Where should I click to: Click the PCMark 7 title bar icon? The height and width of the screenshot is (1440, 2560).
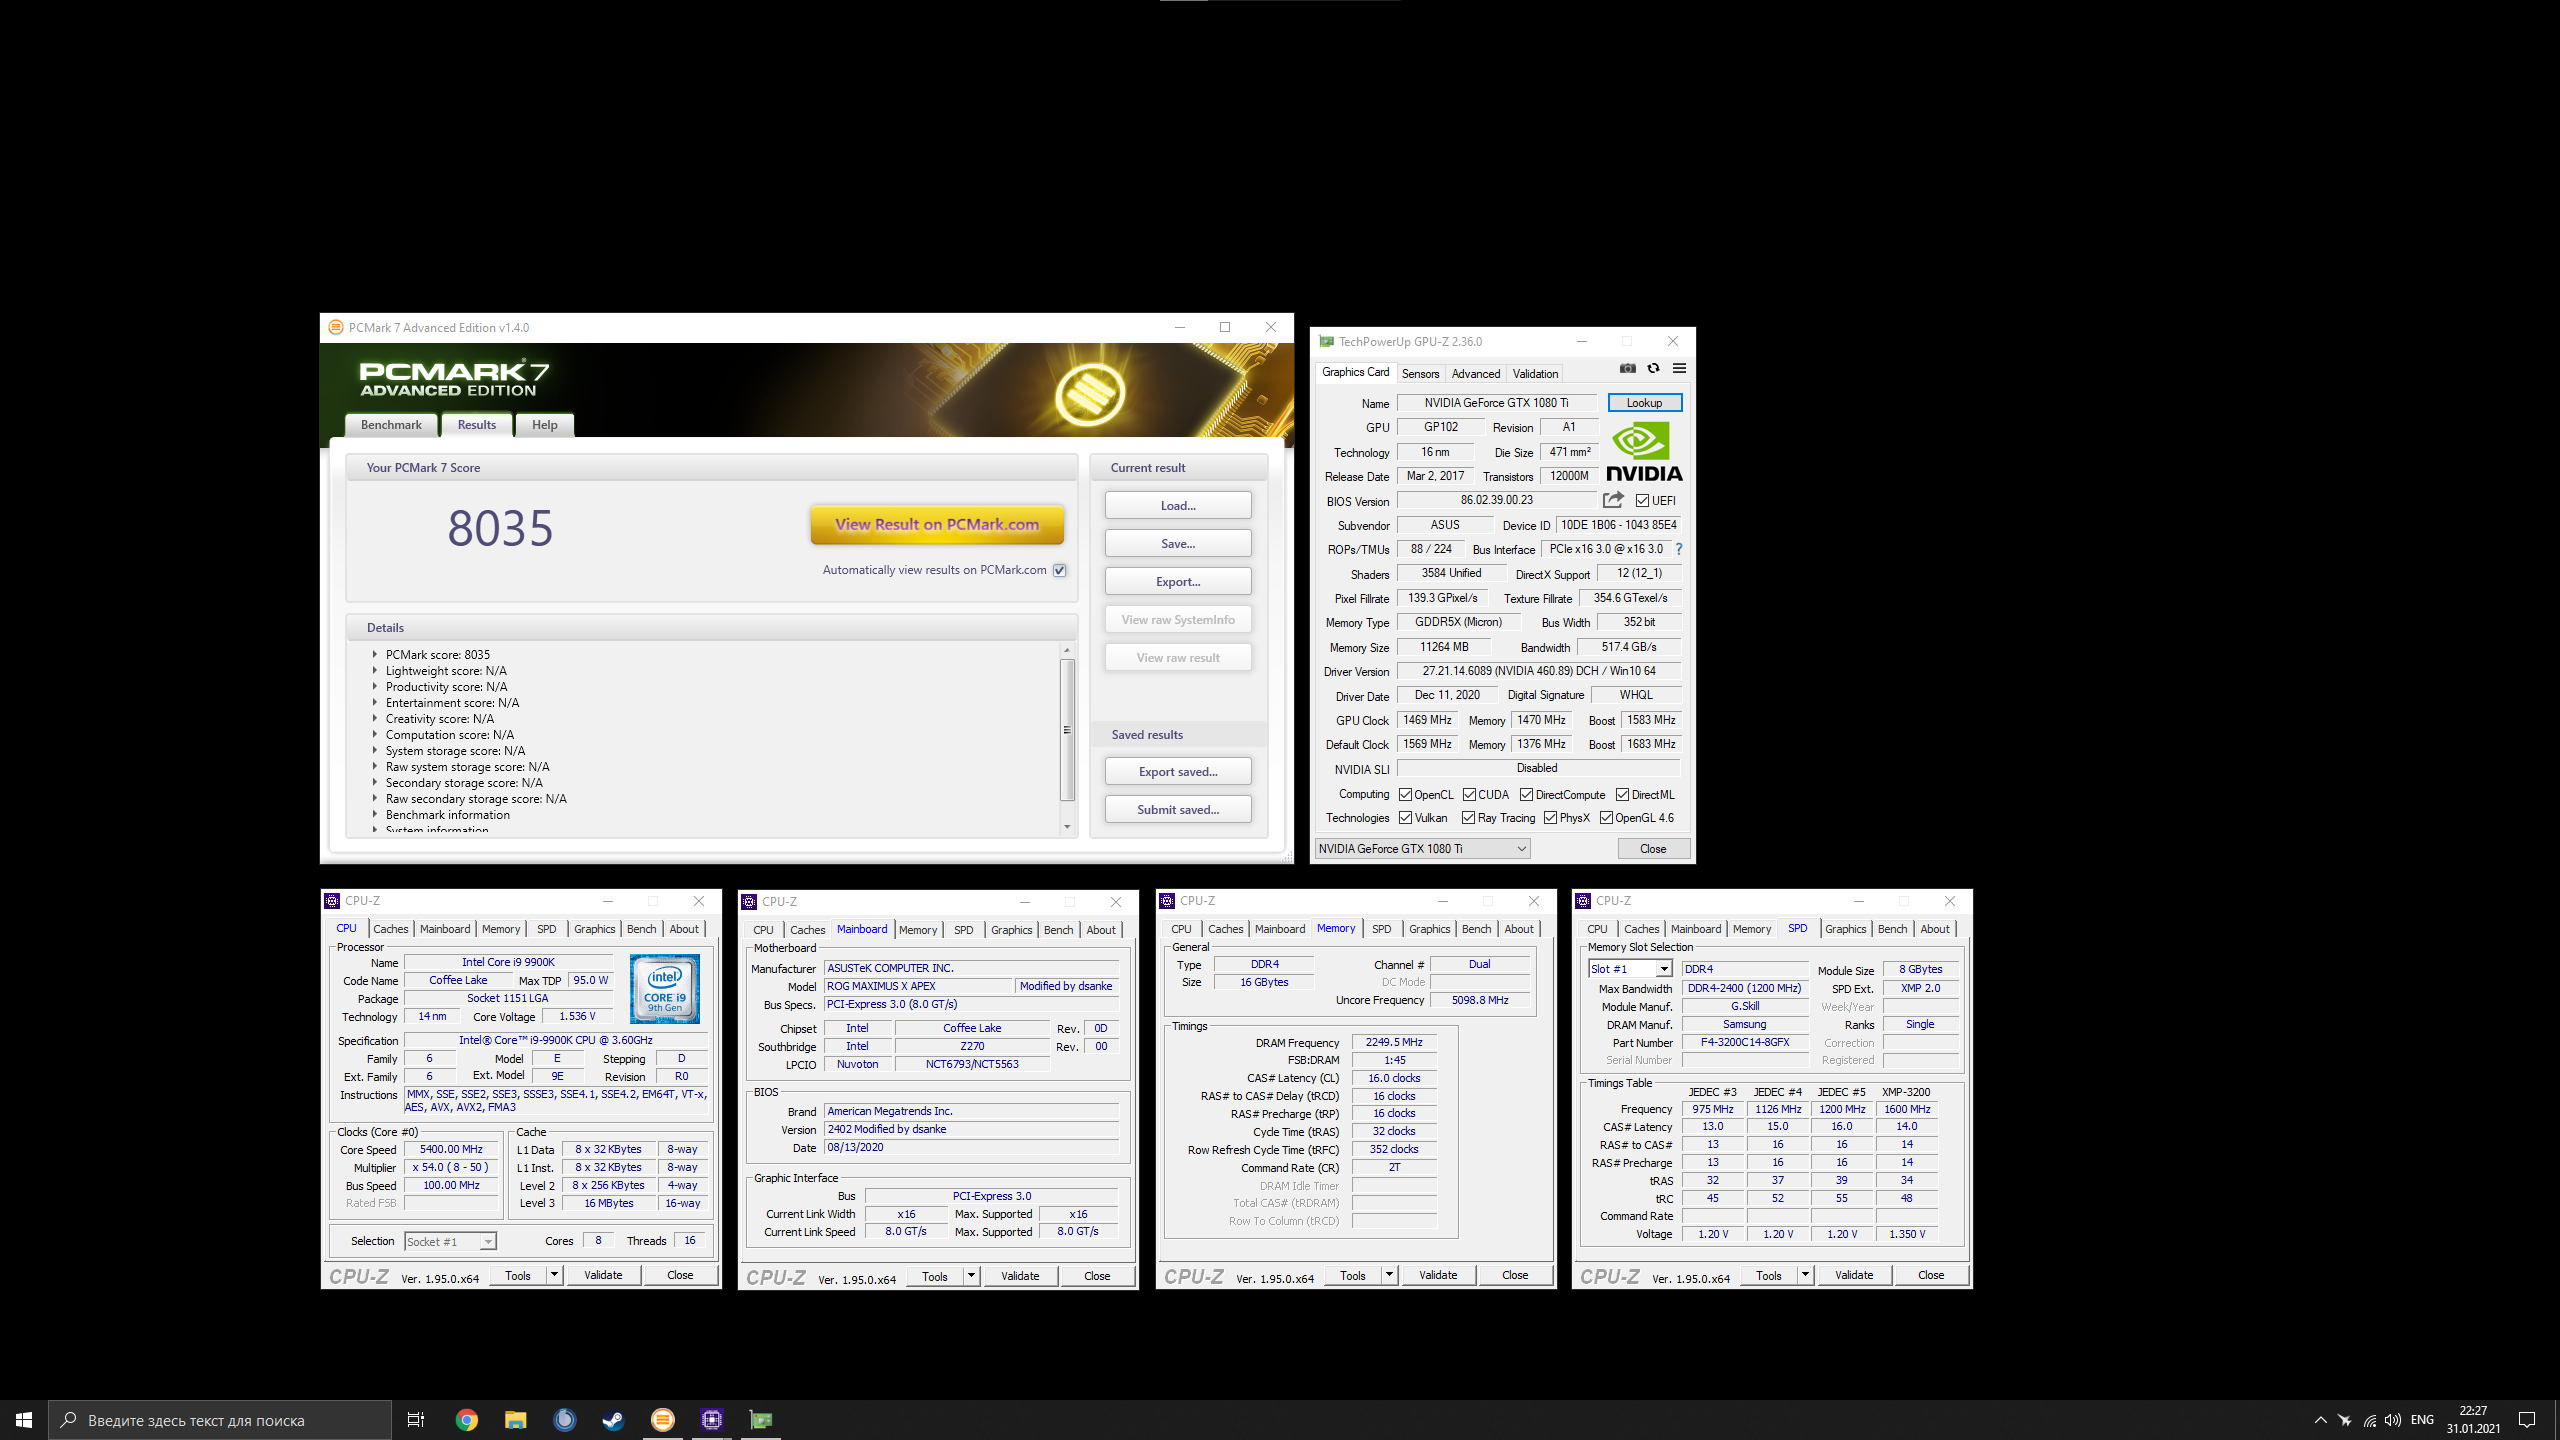tap(336, 327)
